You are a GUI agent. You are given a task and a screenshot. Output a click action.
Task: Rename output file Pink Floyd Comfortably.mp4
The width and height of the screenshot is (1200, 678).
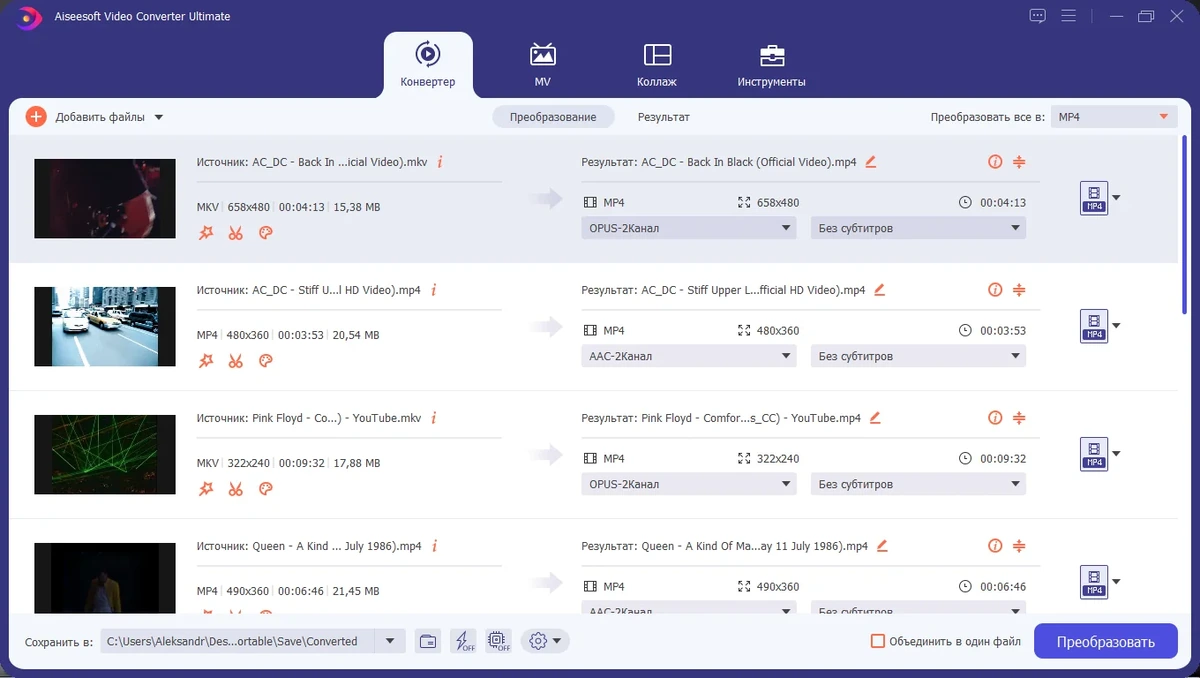(x=876, y=418)
